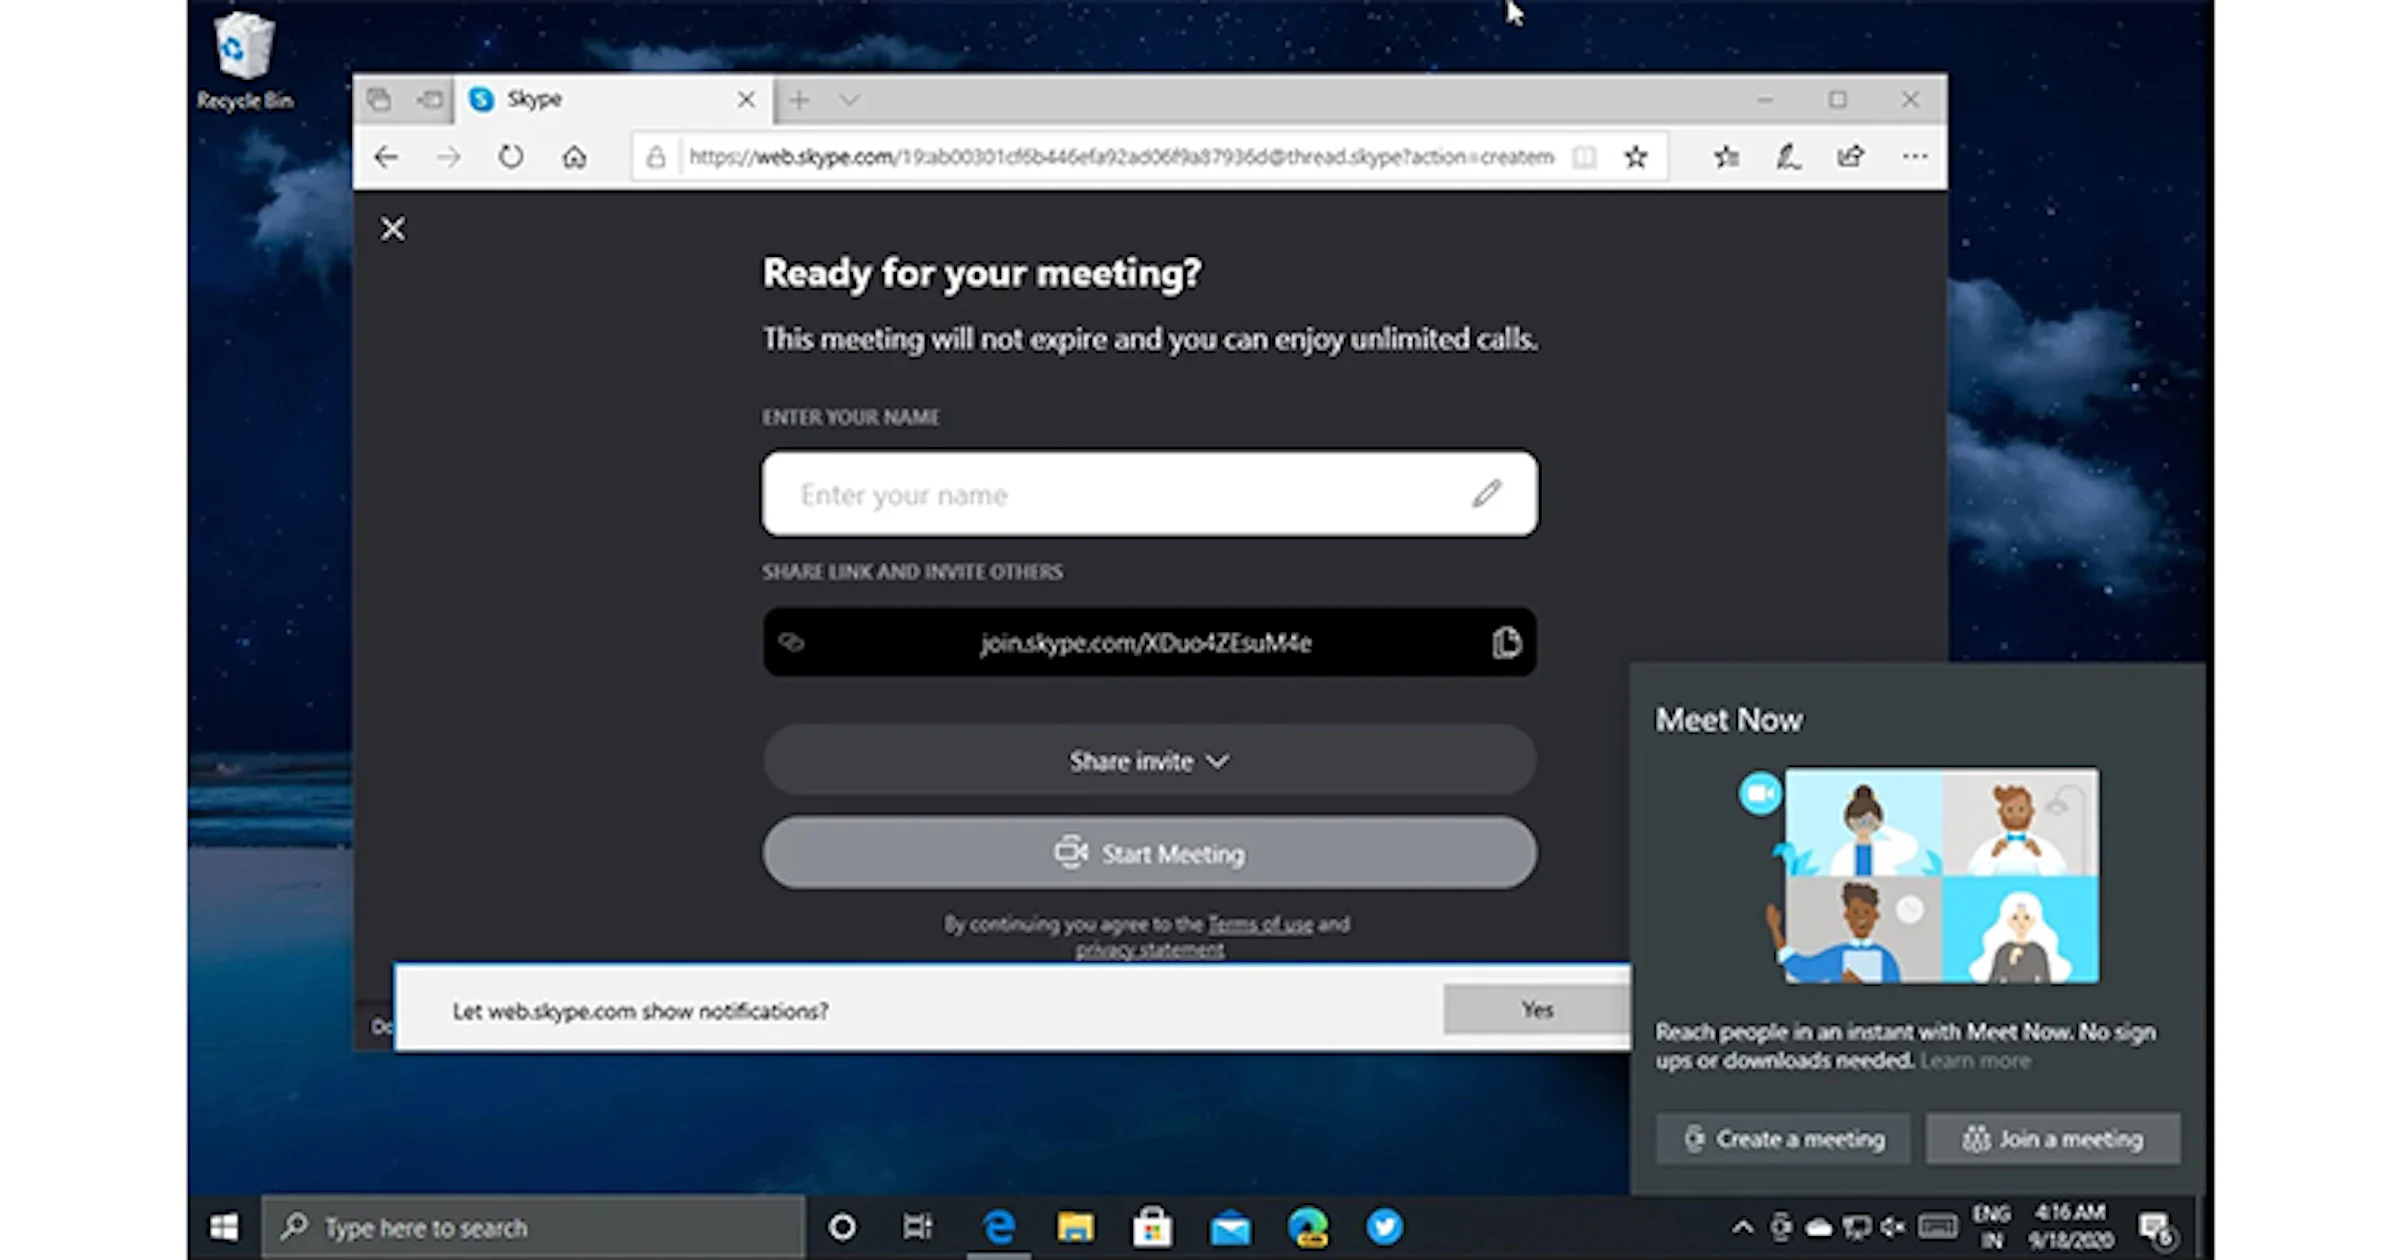Open new tab with plus icon

coord(799,100)
